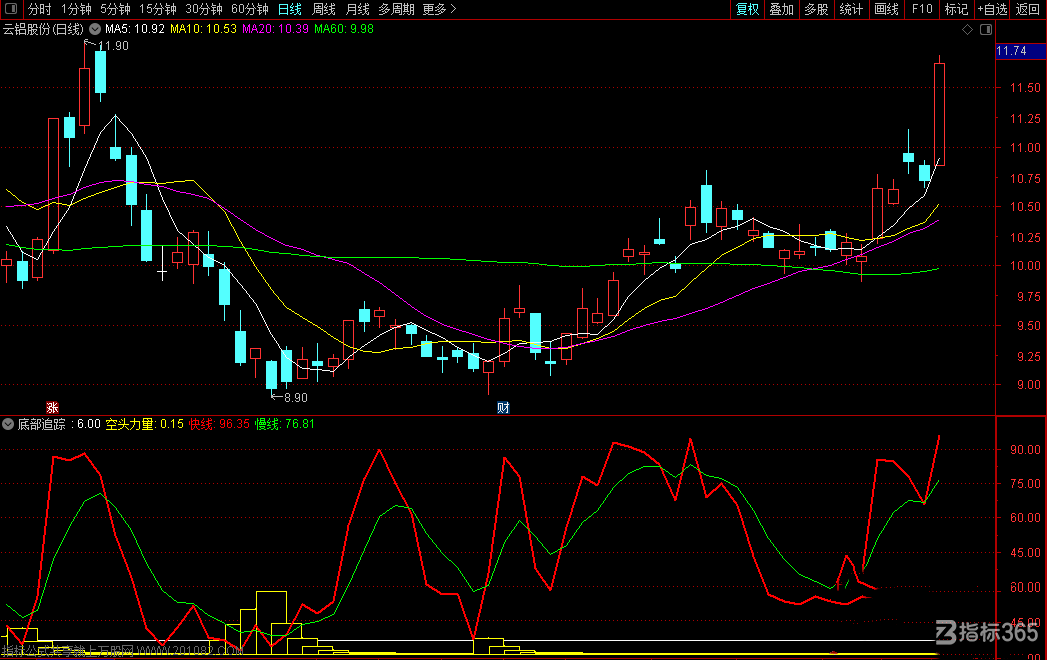Open the 30分钟 chart period
The height and width of the screenshot is (660, 1047).
click(x=204, y=9)
